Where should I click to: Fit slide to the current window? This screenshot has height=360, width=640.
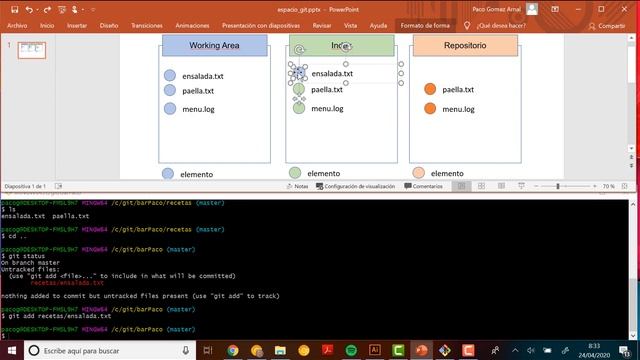click(624, 186)
